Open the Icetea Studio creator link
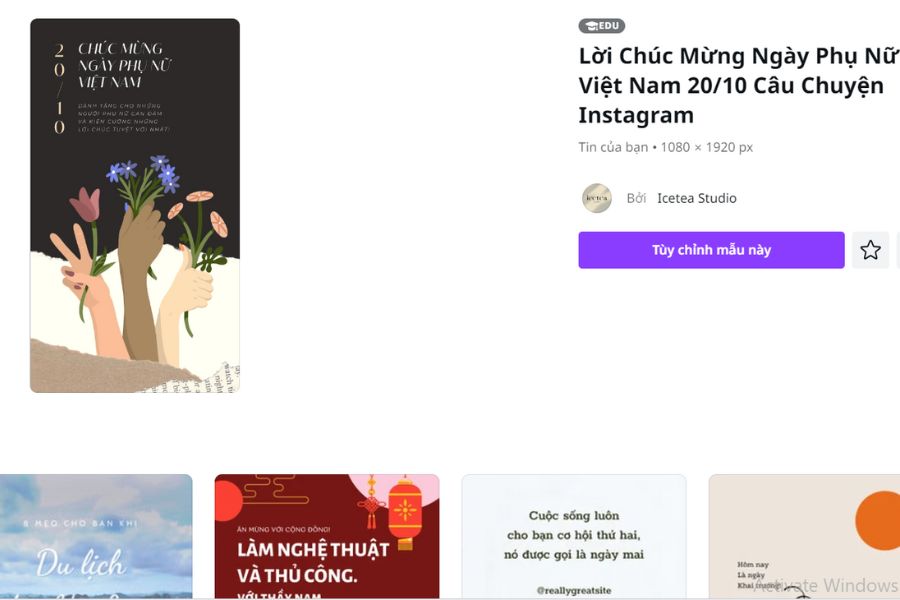The height and width of the screenshot is (600, 900). tap(696, 198)
